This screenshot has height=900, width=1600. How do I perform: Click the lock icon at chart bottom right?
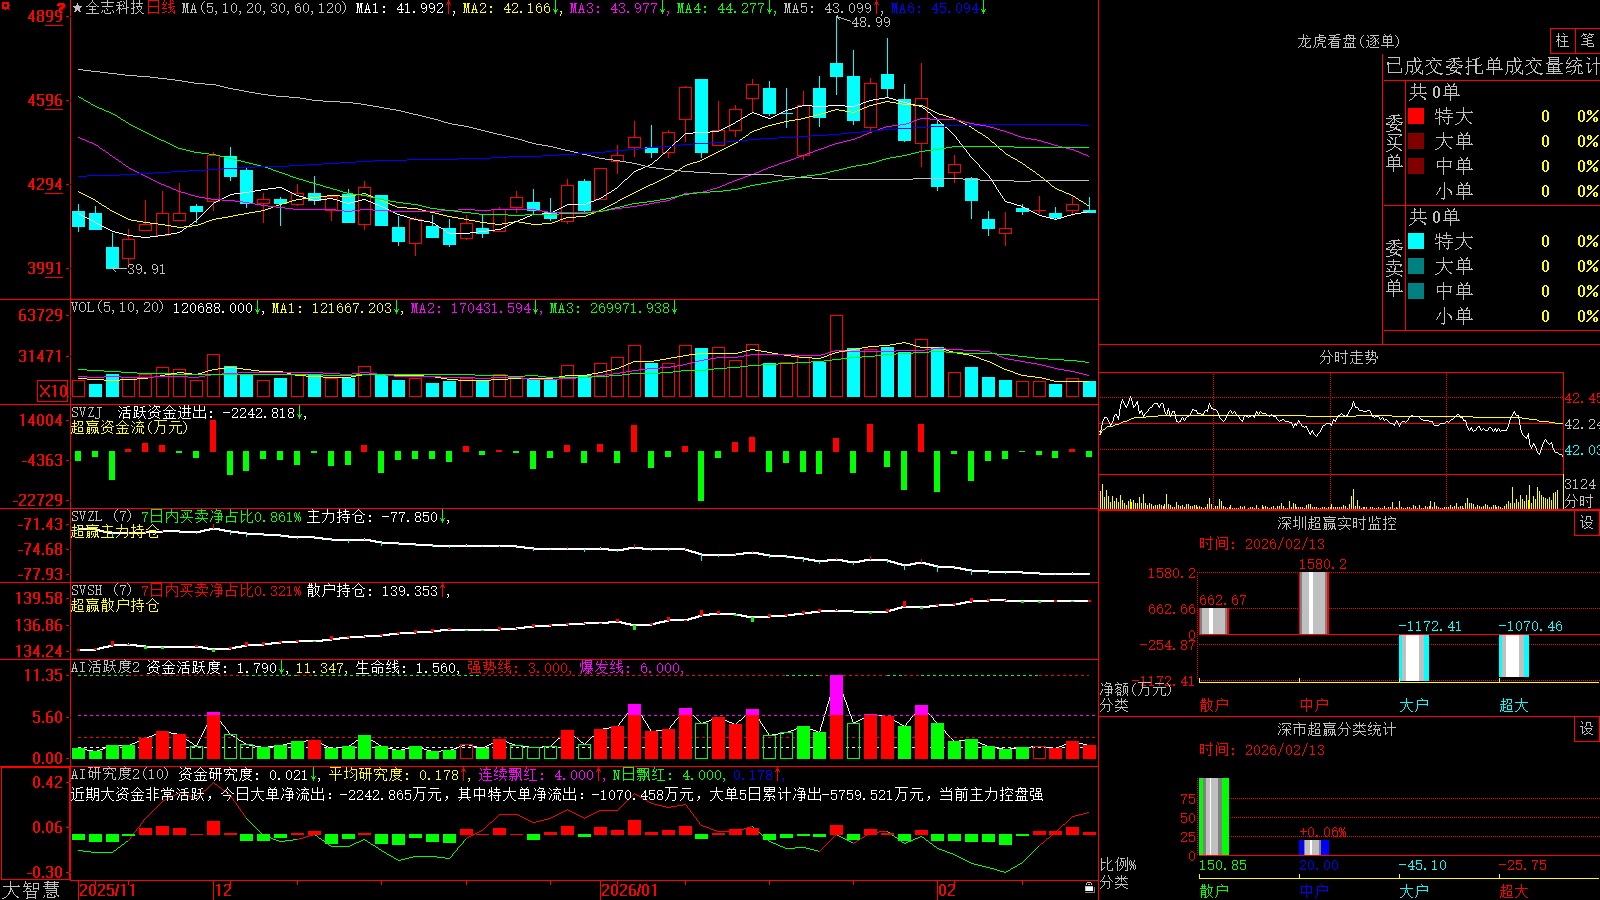(x=1090, y=888)
